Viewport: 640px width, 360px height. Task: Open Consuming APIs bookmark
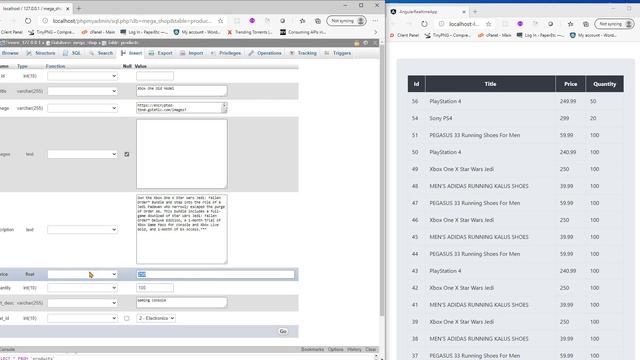click(303, 32)
